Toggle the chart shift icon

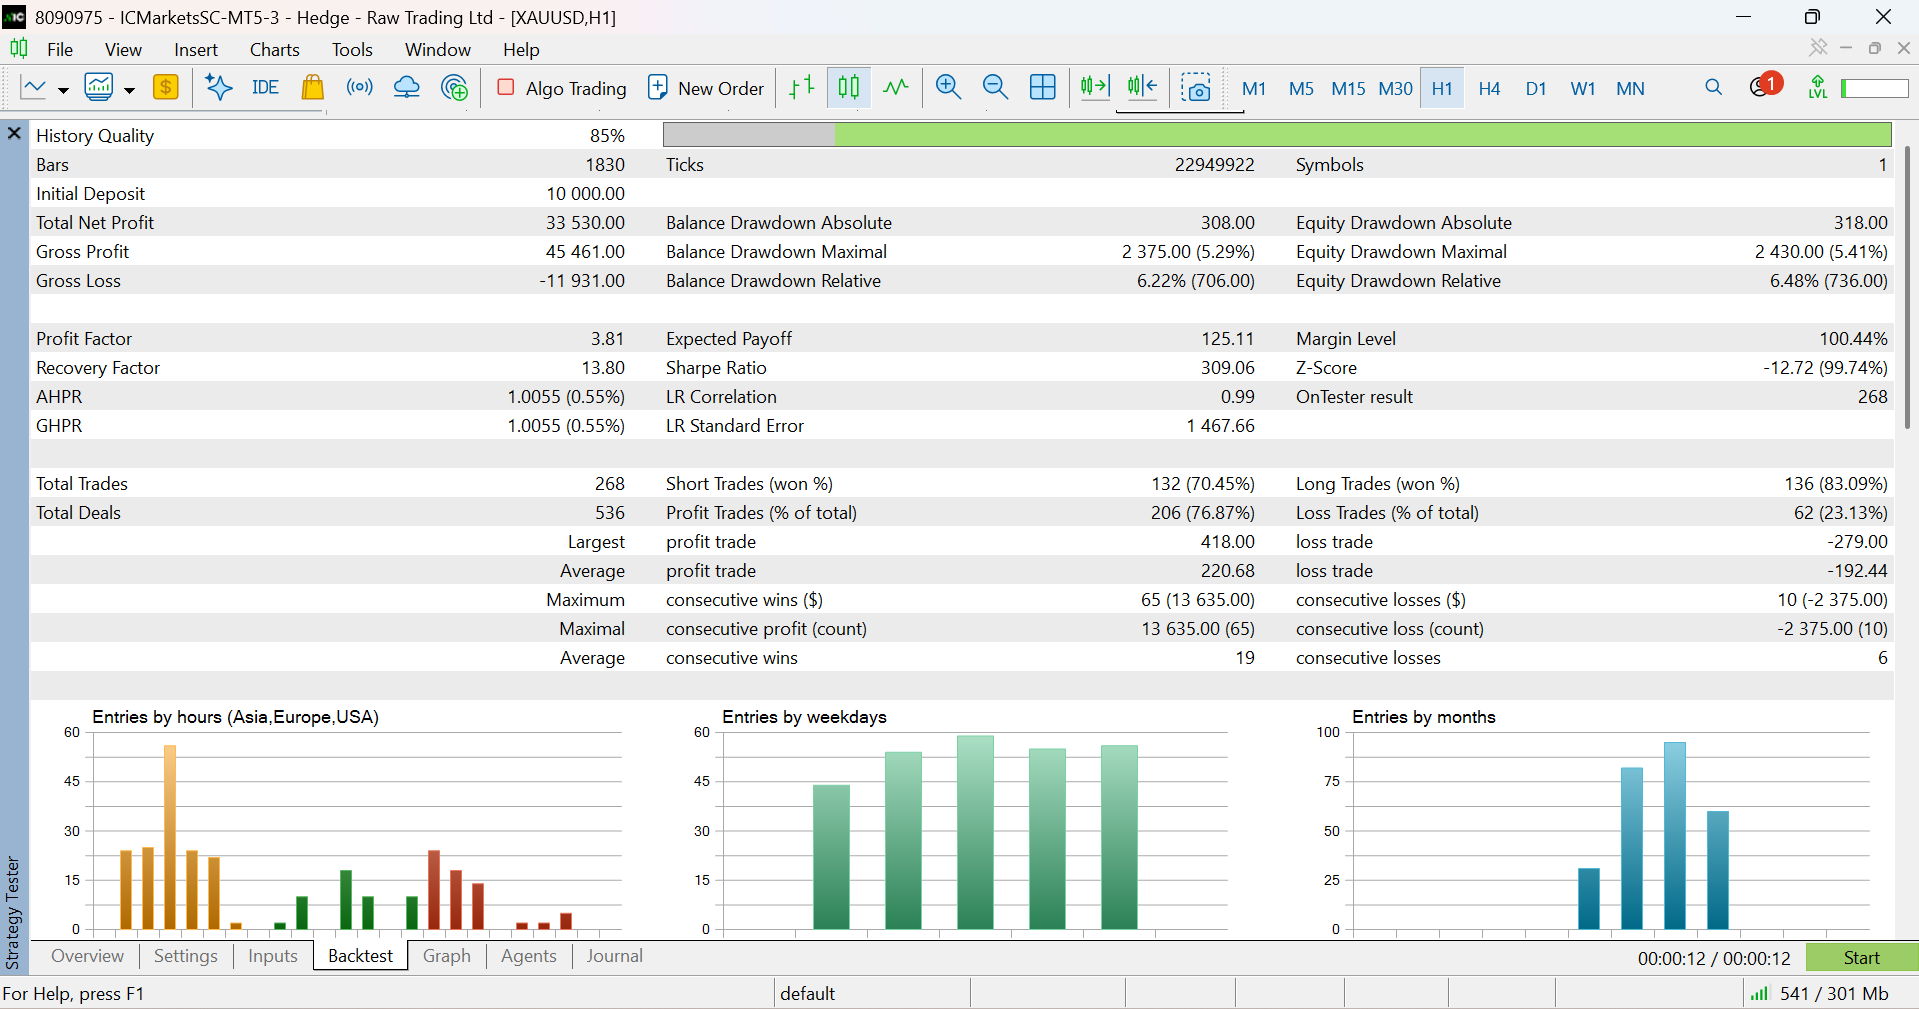[1142, 88]
